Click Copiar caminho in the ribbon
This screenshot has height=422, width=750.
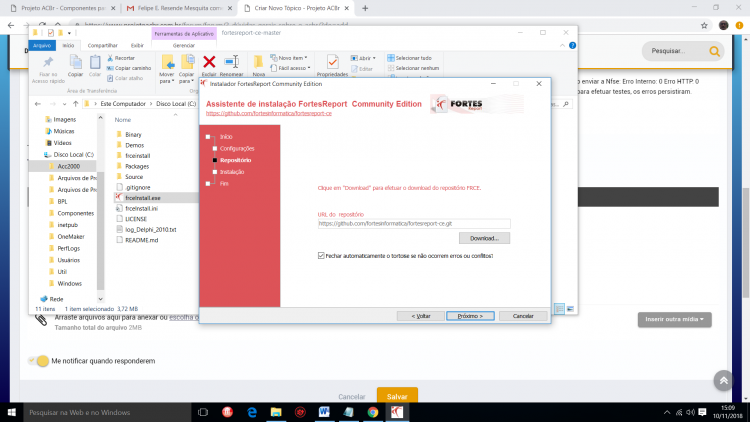pyautogui.click(x=129, y=68)
